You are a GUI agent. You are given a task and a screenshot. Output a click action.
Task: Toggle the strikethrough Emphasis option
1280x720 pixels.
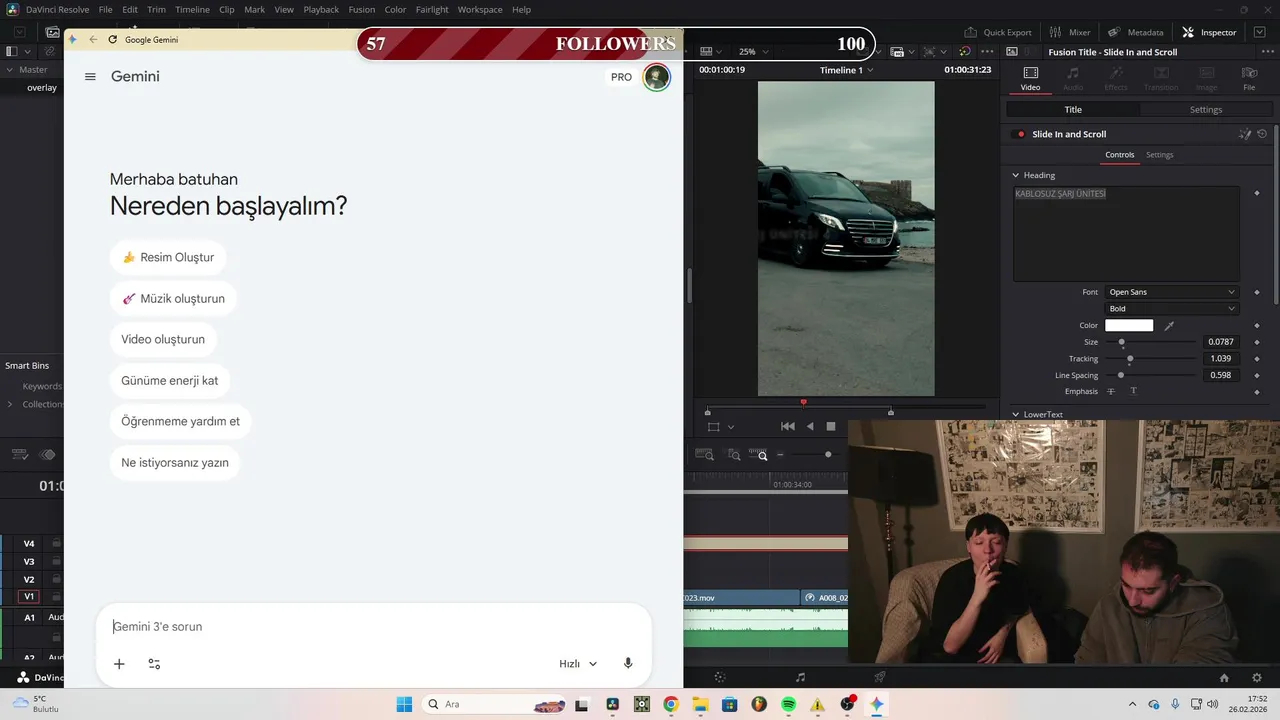click(x=1111, y=391)
